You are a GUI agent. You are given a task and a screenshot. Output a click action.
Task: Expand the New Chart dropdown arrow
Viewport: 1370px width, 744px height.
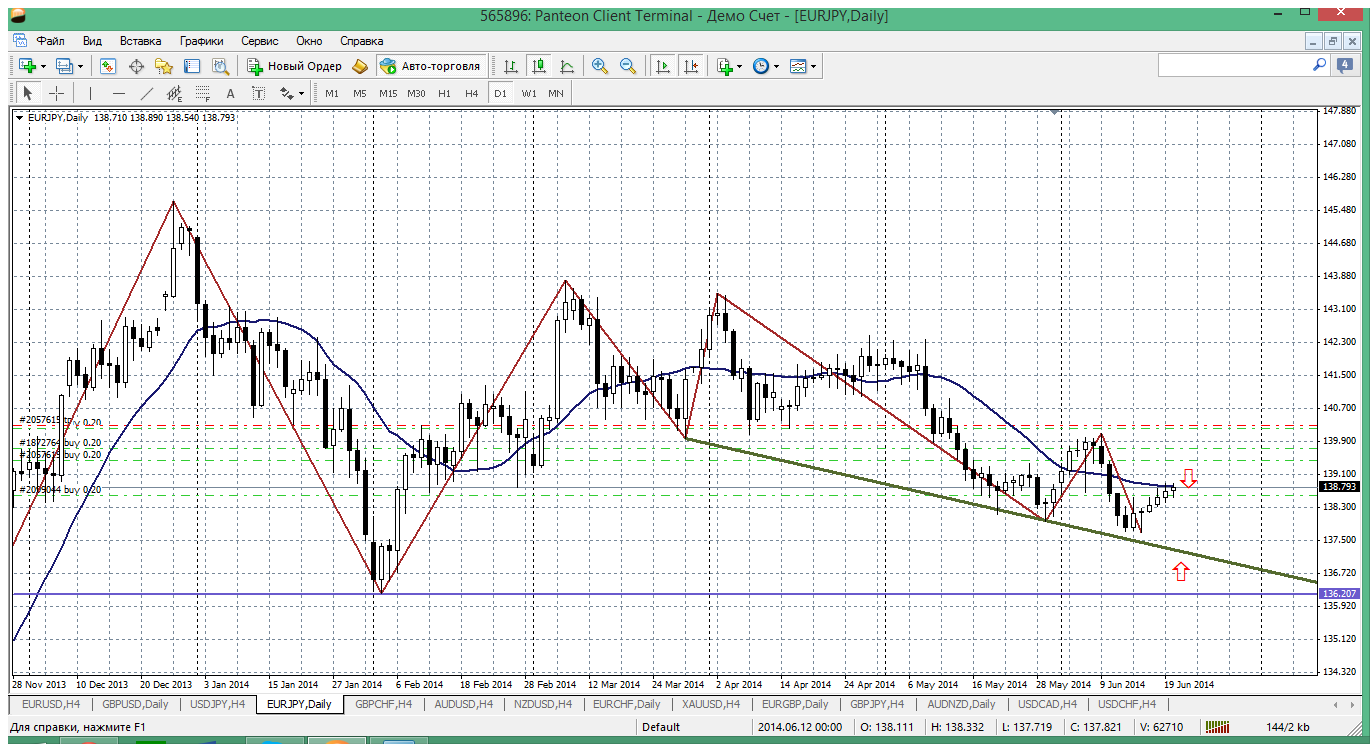click(43, 66)
